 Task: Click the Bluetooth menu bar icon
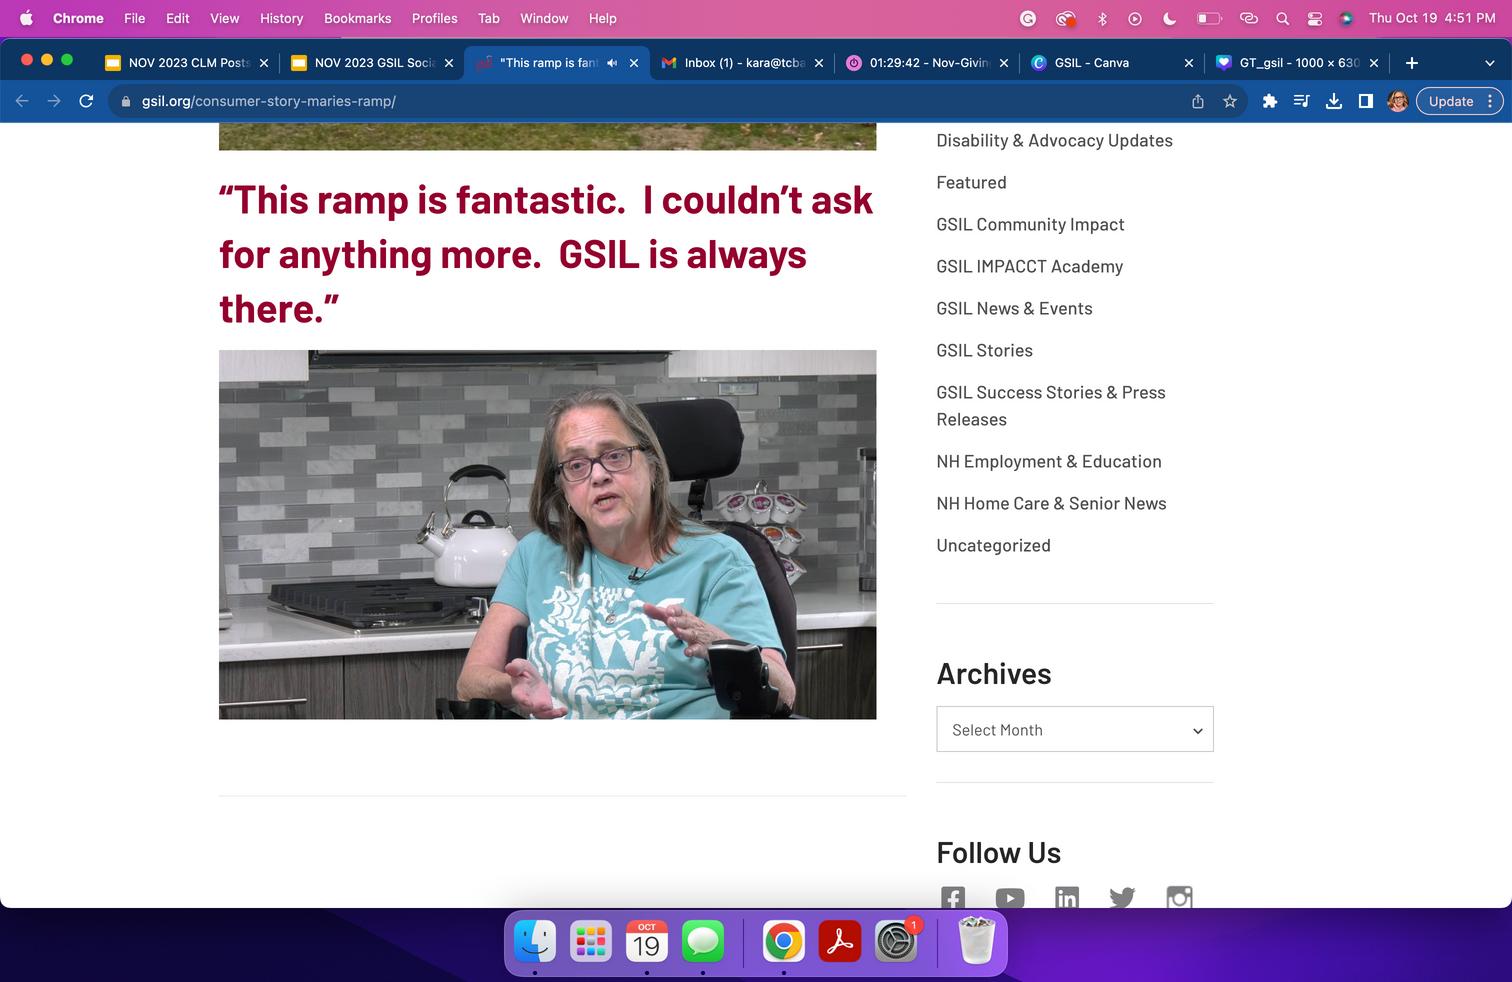[1102, 18]
